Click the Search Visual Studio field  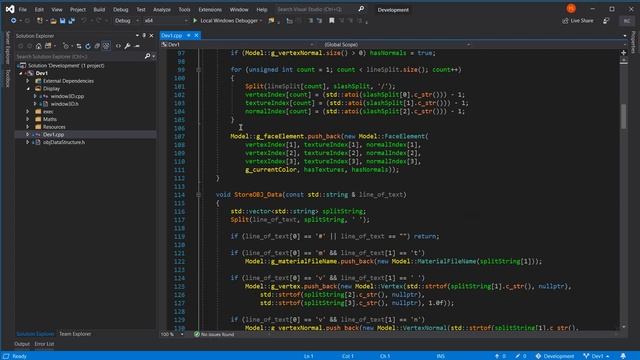(x=316, y=9)
